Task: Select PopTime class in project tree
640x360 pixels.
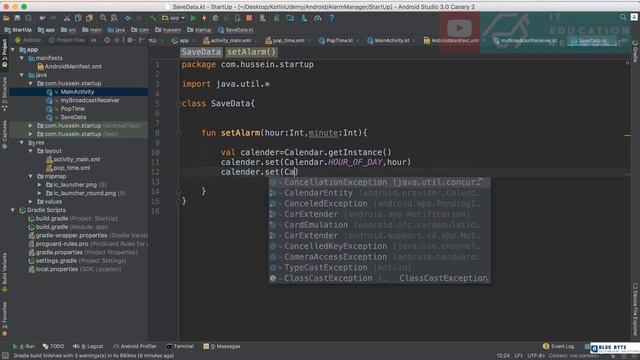Action: click(x=72, y=109)
